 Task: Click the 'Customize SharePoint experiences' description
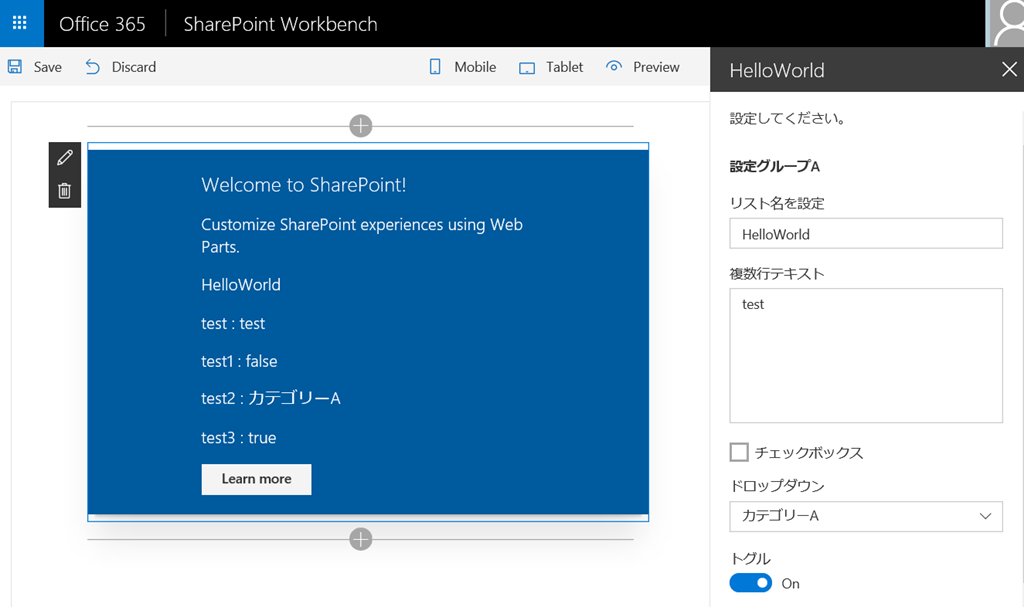click(362, 235)
